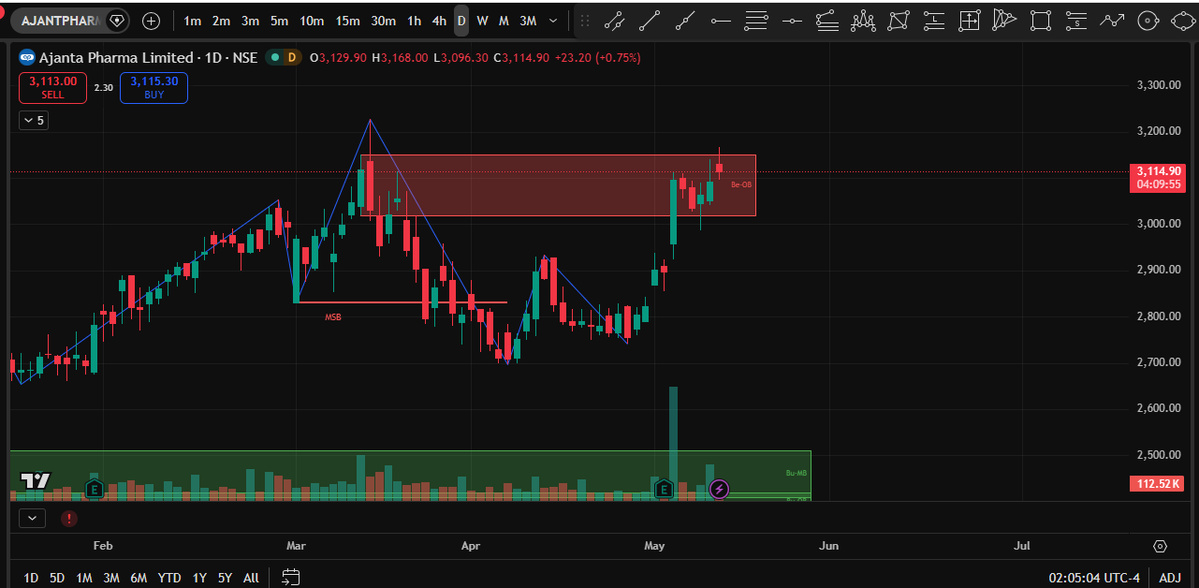
Task: Click the SELL 3,113.00 button
Action: click(53, 87)
